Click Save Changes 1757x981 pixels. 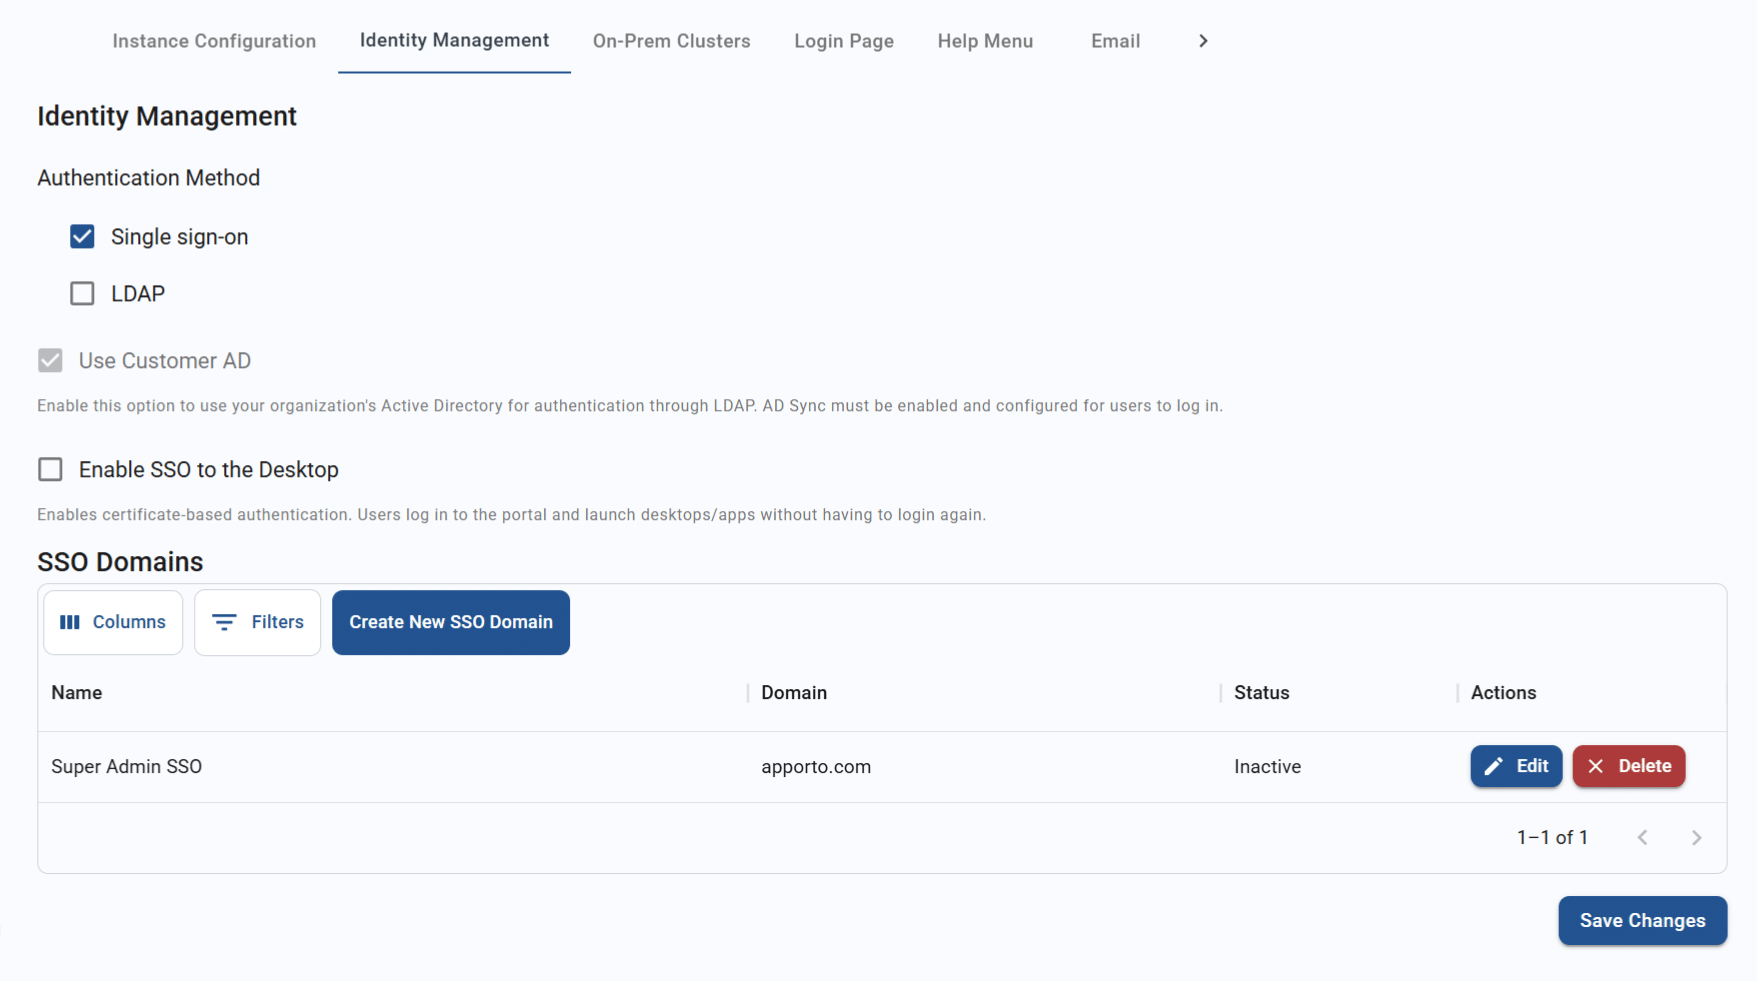(1641, 920)
